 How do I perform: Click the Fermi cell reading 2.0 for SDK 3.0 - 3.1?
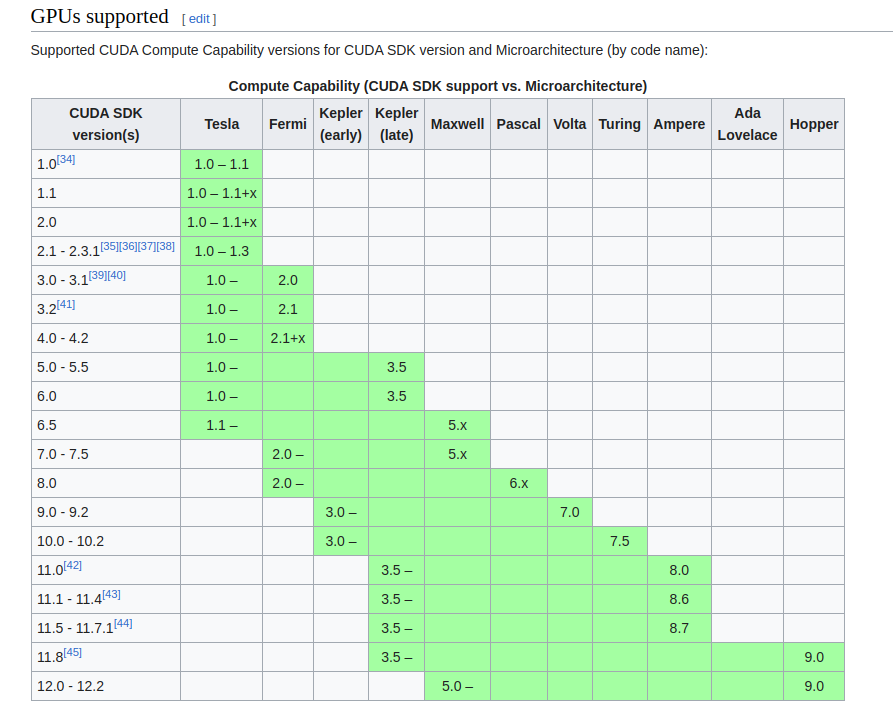pyautogui.click(x=288, y=280)
